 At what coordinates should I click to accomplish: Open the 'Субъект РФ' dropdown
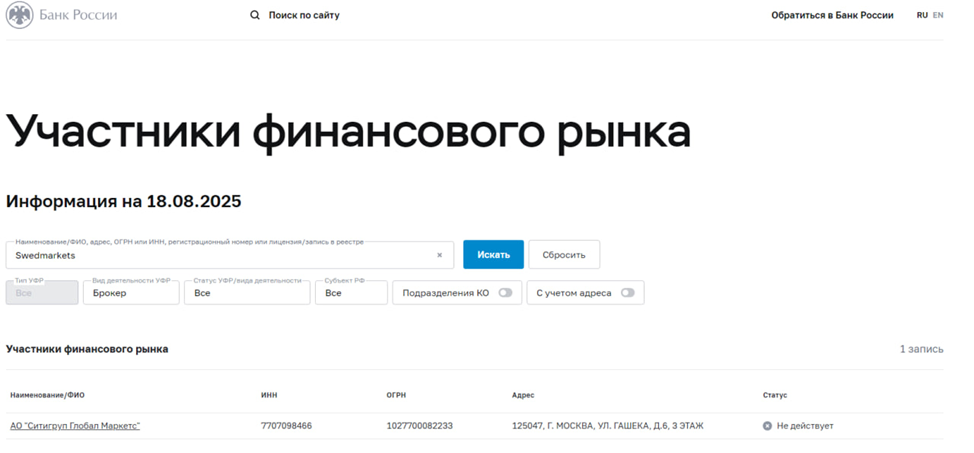coord(352,293)
